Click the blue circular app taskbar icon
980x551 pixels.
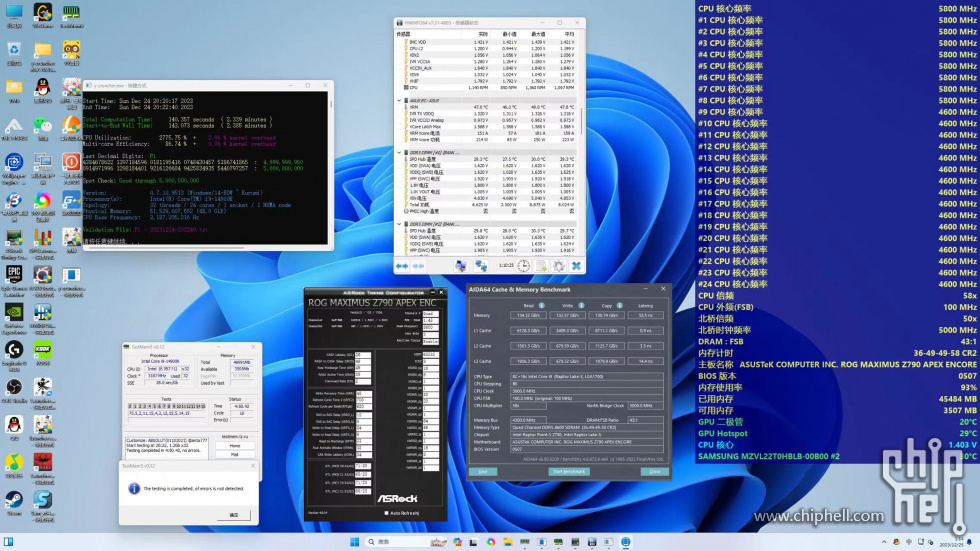pyautogui.click(x=626, y=542)
